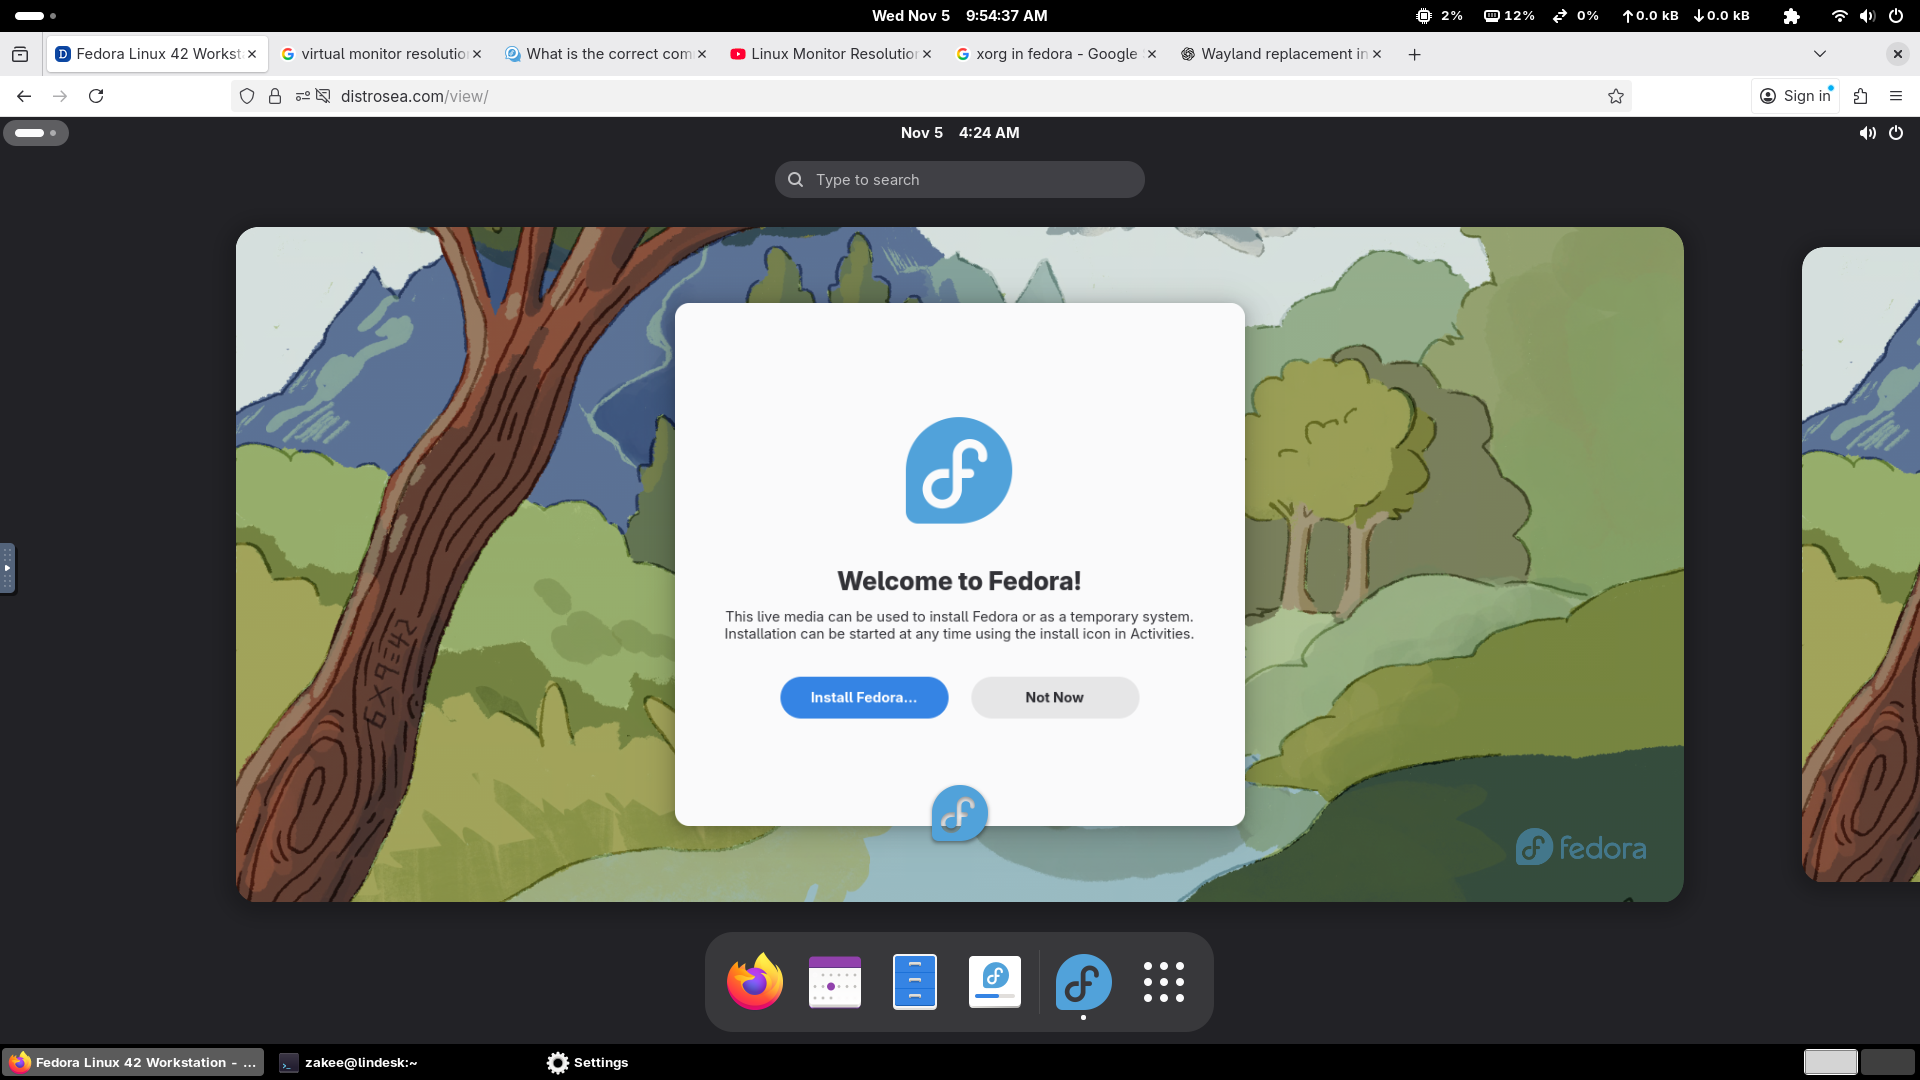Switch to Linux Monitor Resolution YouTube tab
1920x1080 pixels.
click(832, 54)
